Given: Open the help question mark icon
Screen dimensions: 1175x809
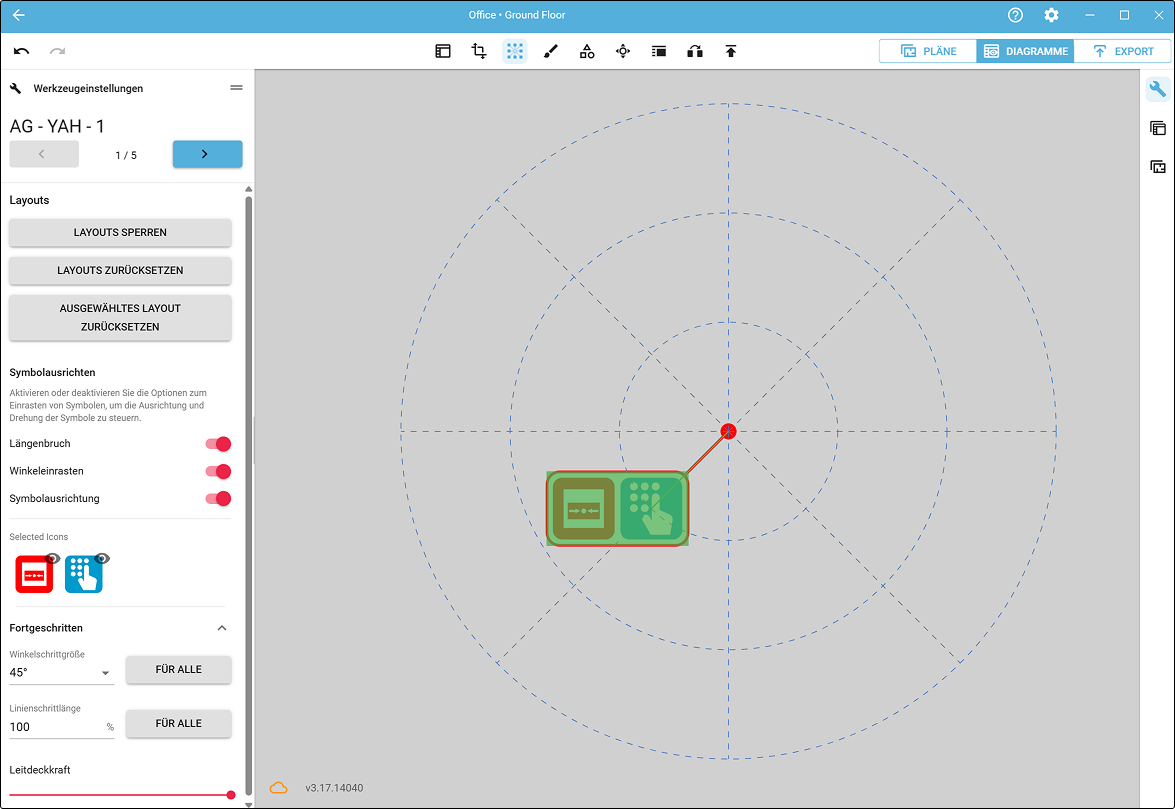Looking at the screenshot, I should point(1015,15).
